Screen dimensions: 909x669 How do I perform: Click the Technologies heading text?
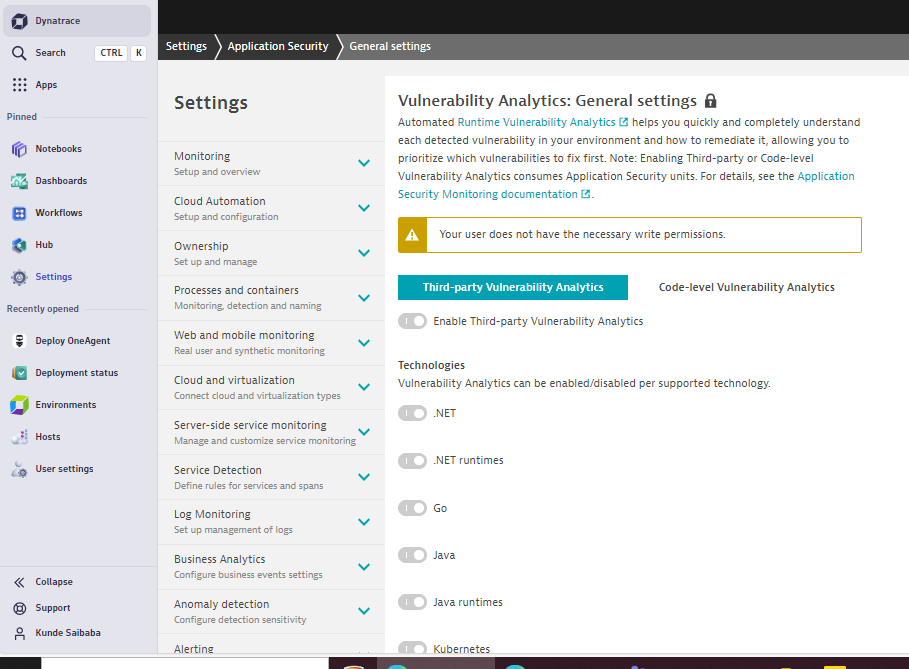431,365
